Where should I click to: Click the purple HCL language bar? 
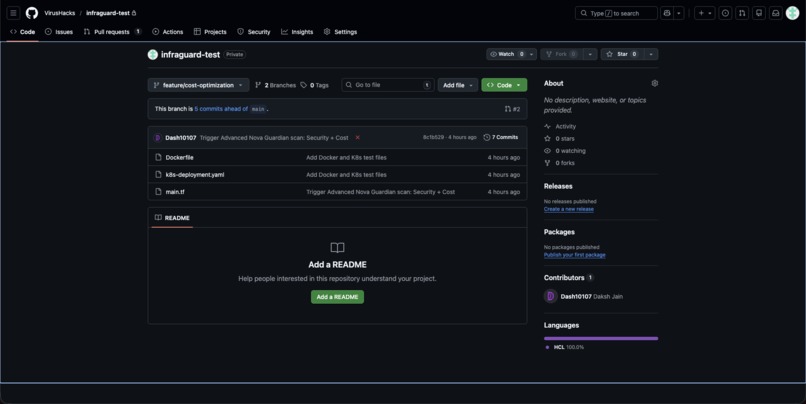601,338
